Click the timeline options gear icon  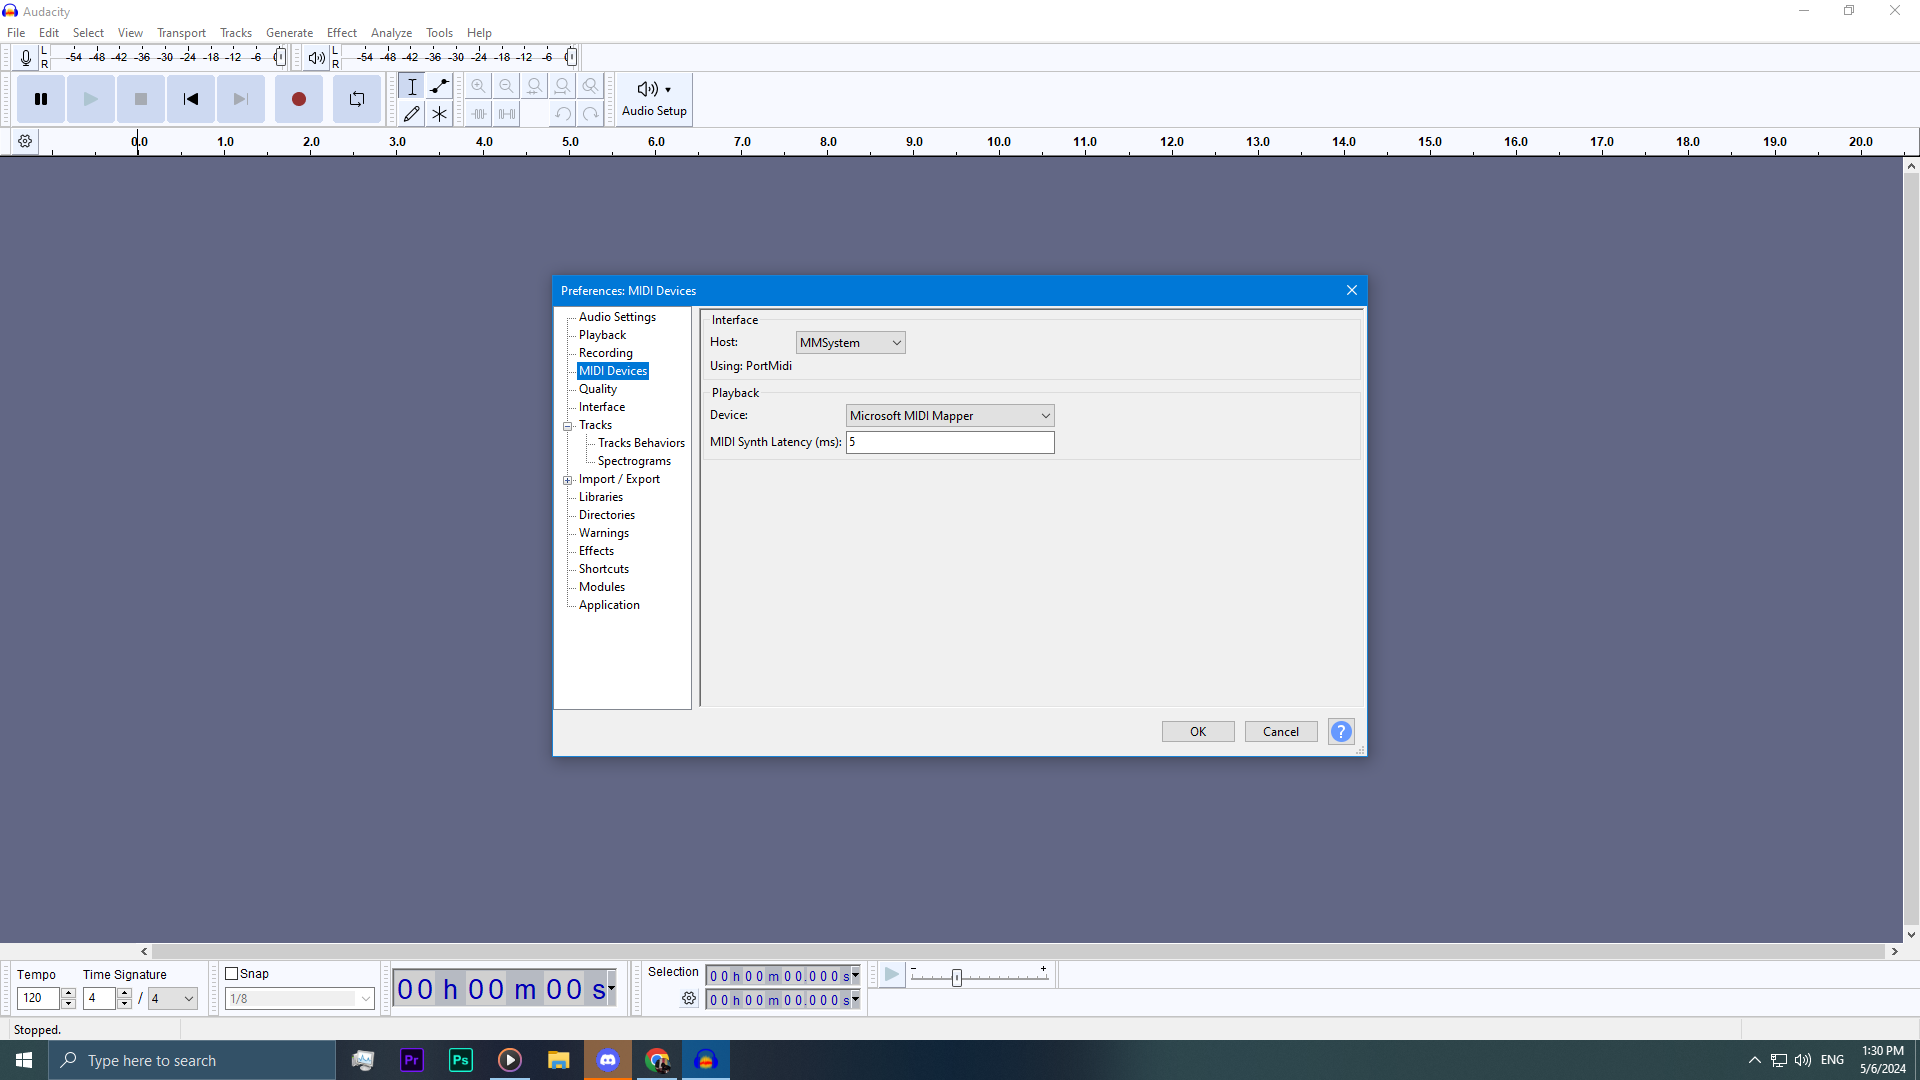click(x=25, y=142)
